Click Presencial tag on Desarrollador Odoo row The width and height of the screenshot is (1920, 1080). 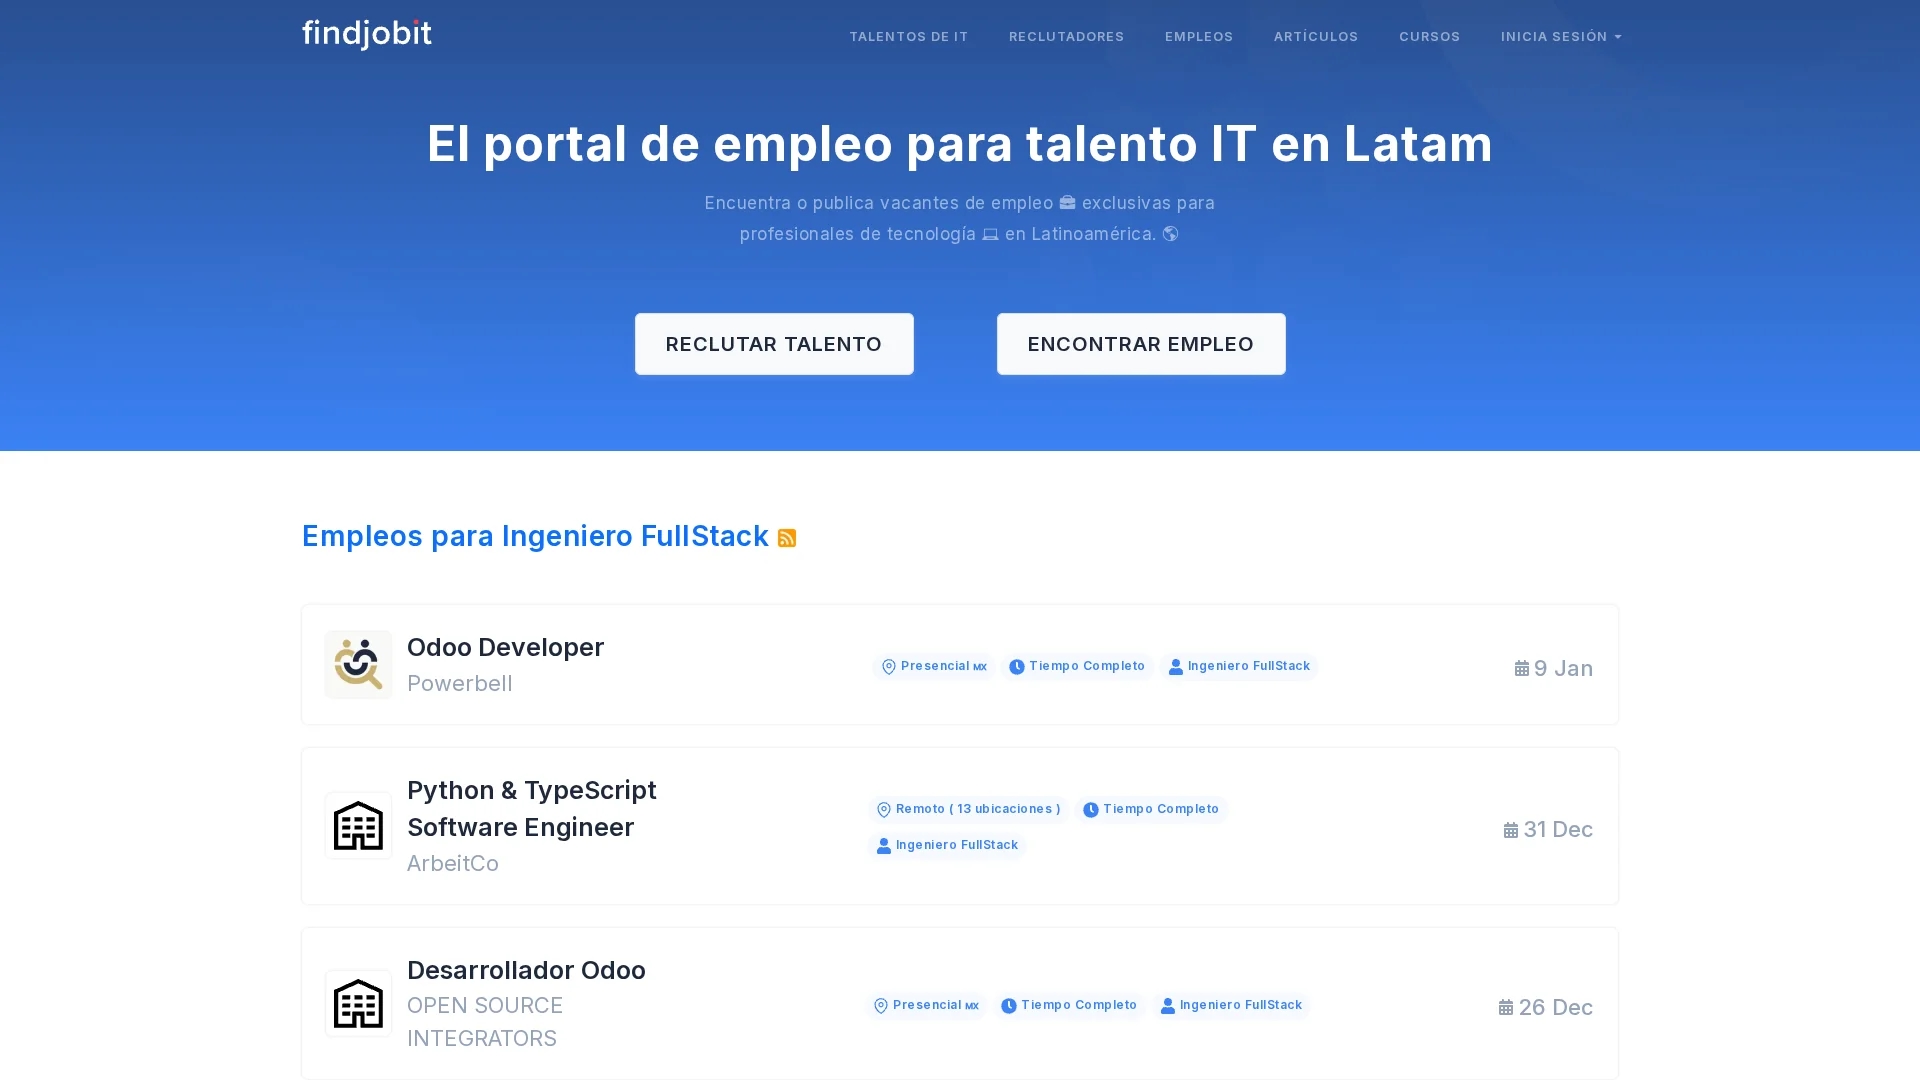click(x=925, y=1005)
